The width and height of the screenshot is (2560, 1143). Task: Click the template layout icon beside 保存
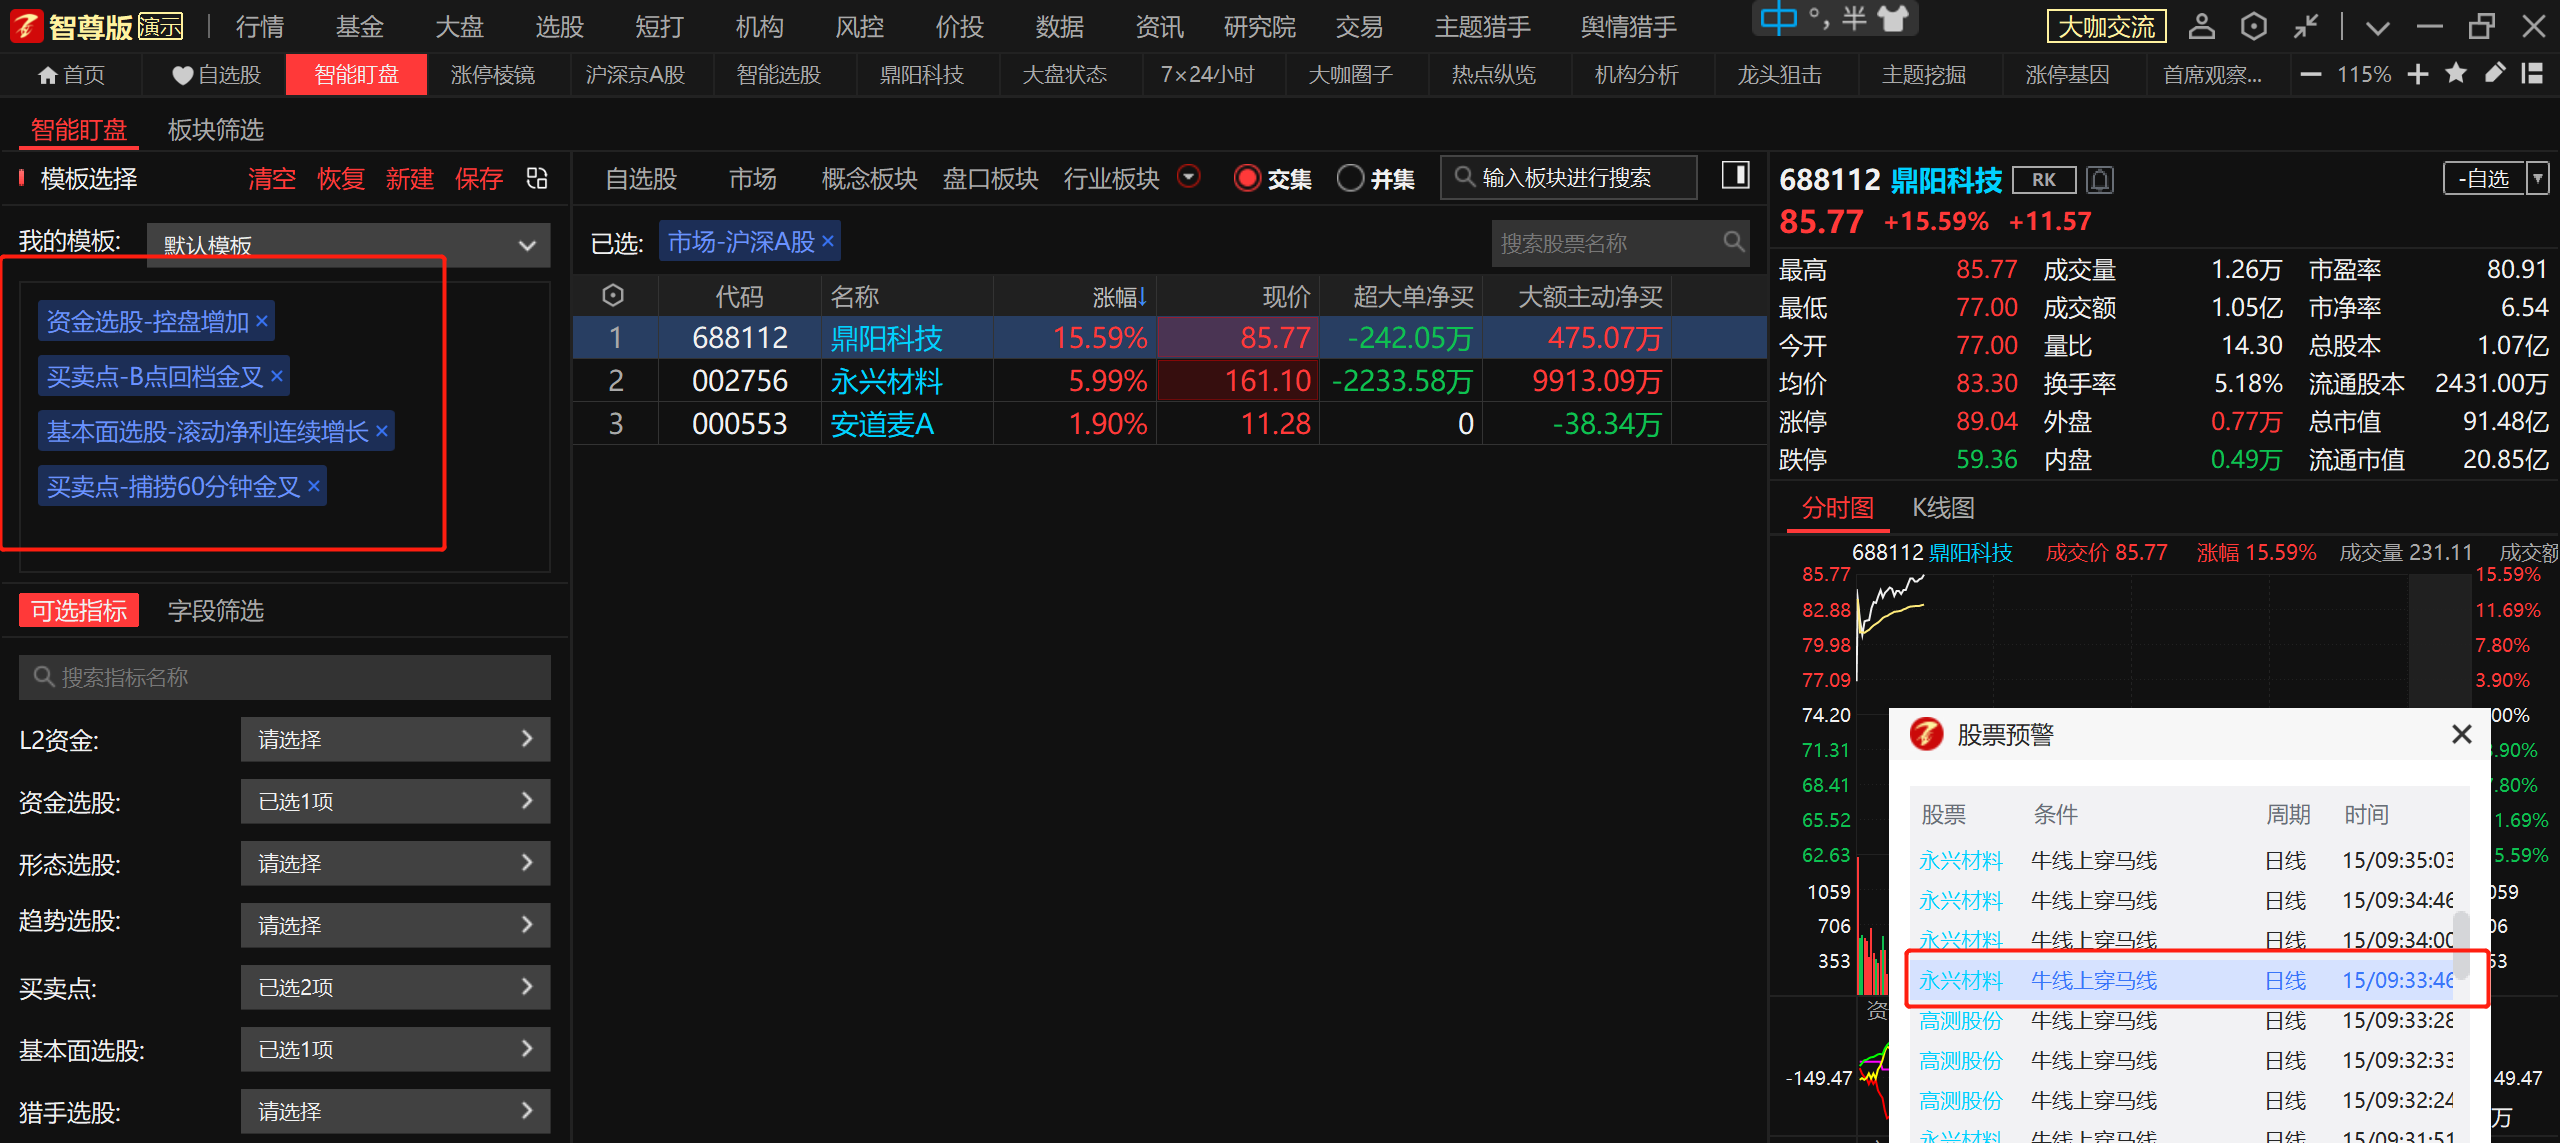click(x=537, y=178)
